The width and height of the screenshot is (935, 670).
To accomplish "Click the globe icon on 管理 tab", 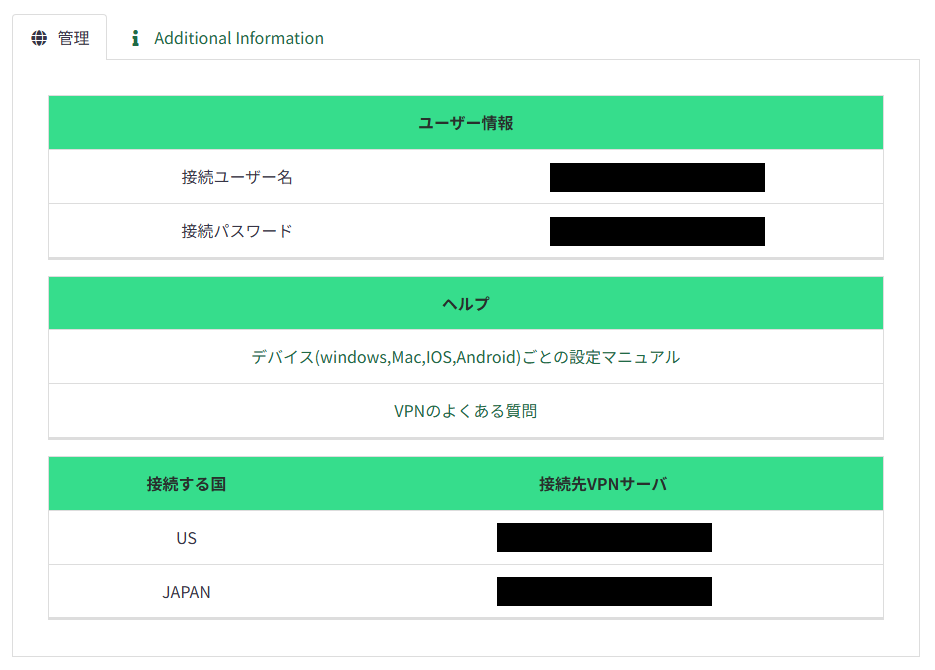I will (39, 38).
